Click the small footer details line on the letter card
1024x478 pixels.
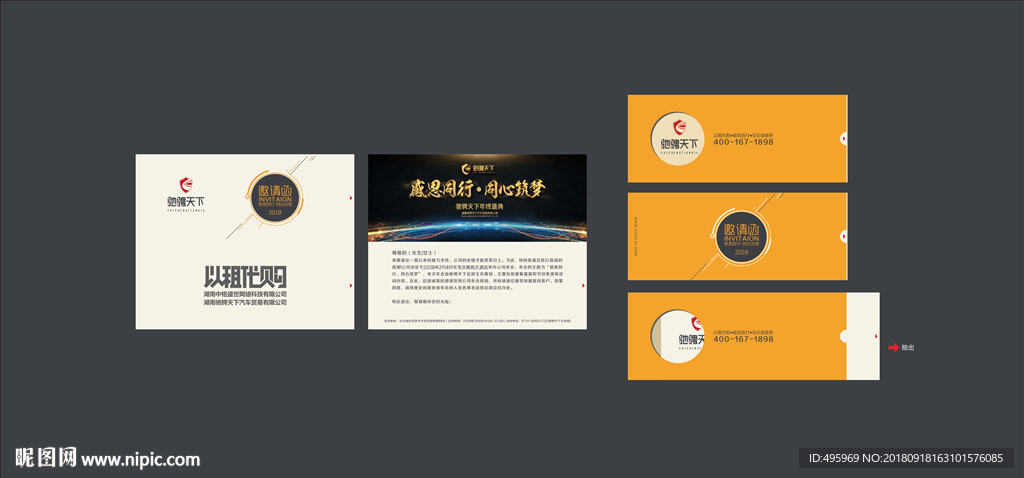477,321
